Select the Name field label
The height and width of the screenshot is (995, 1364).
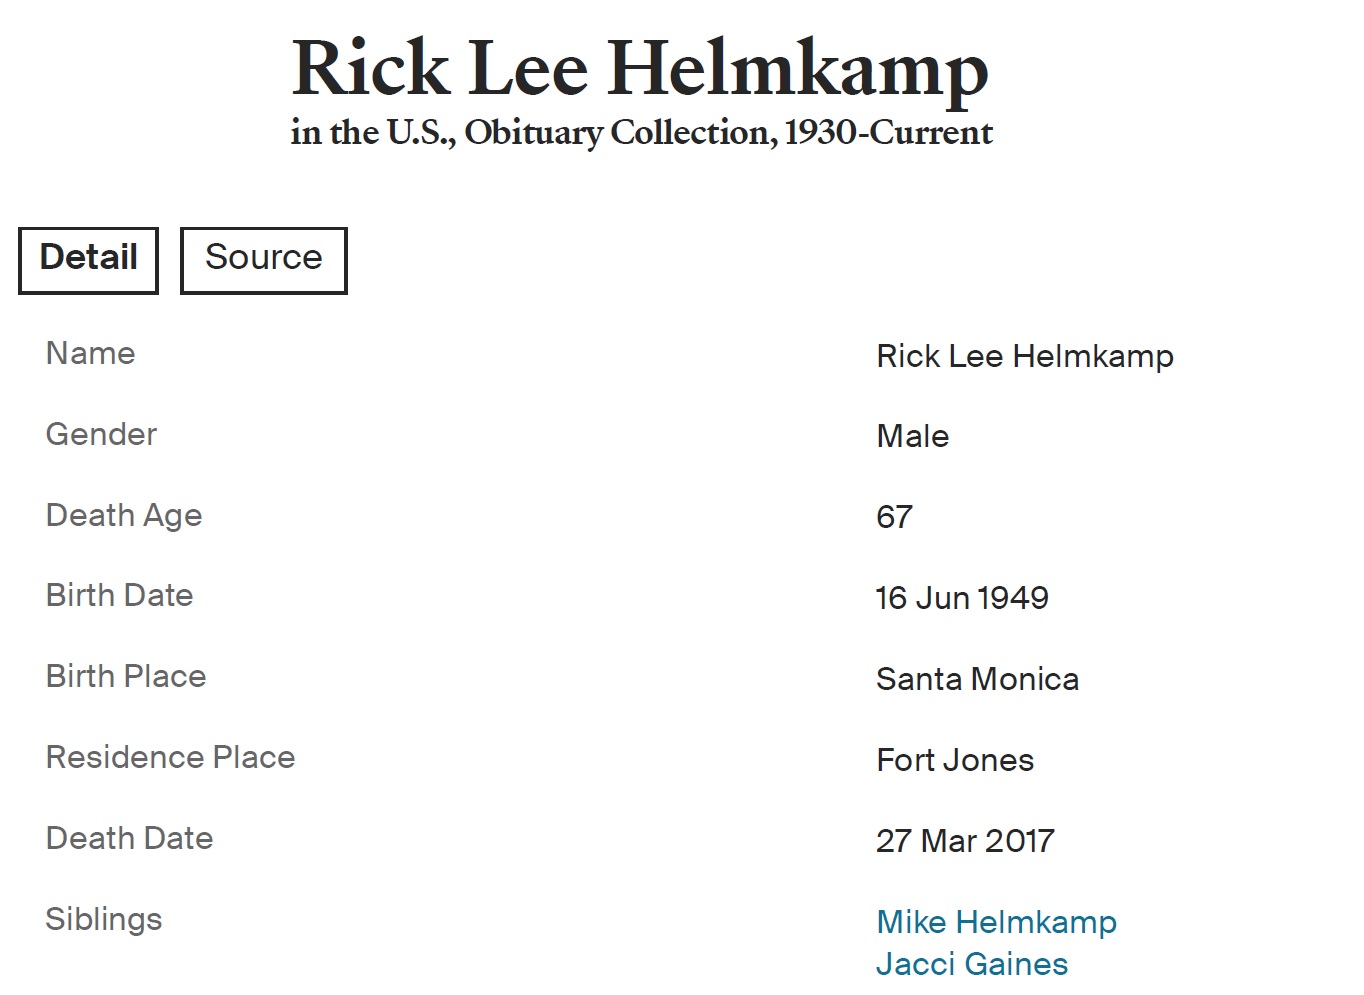(90, 353)
